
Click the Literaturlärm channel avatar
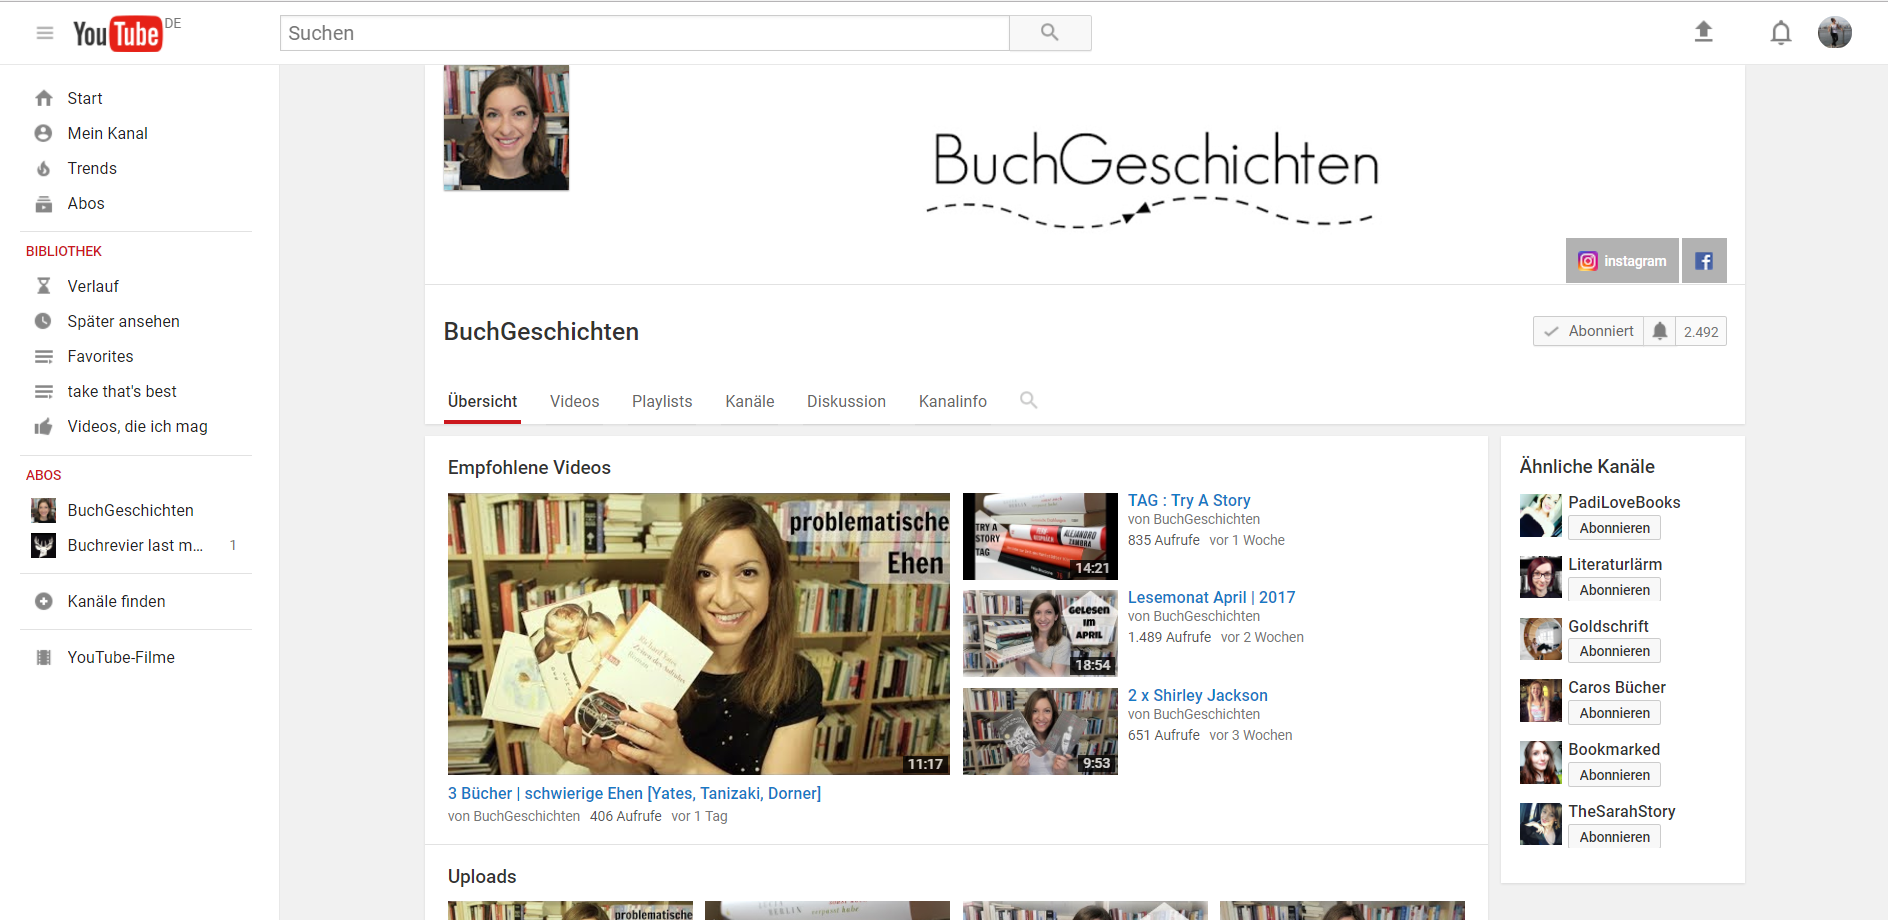pos(1541,577)
